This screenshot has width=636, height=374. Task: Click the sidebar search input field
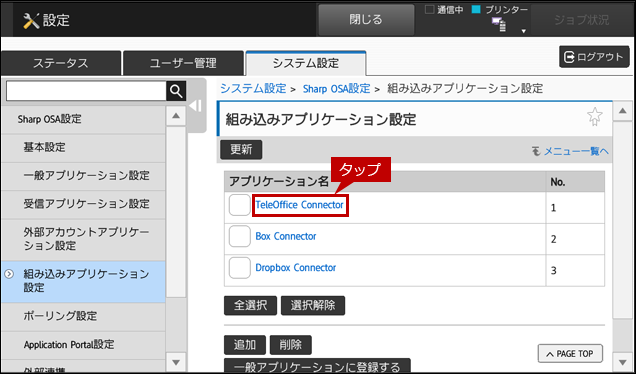coord(86,91)
